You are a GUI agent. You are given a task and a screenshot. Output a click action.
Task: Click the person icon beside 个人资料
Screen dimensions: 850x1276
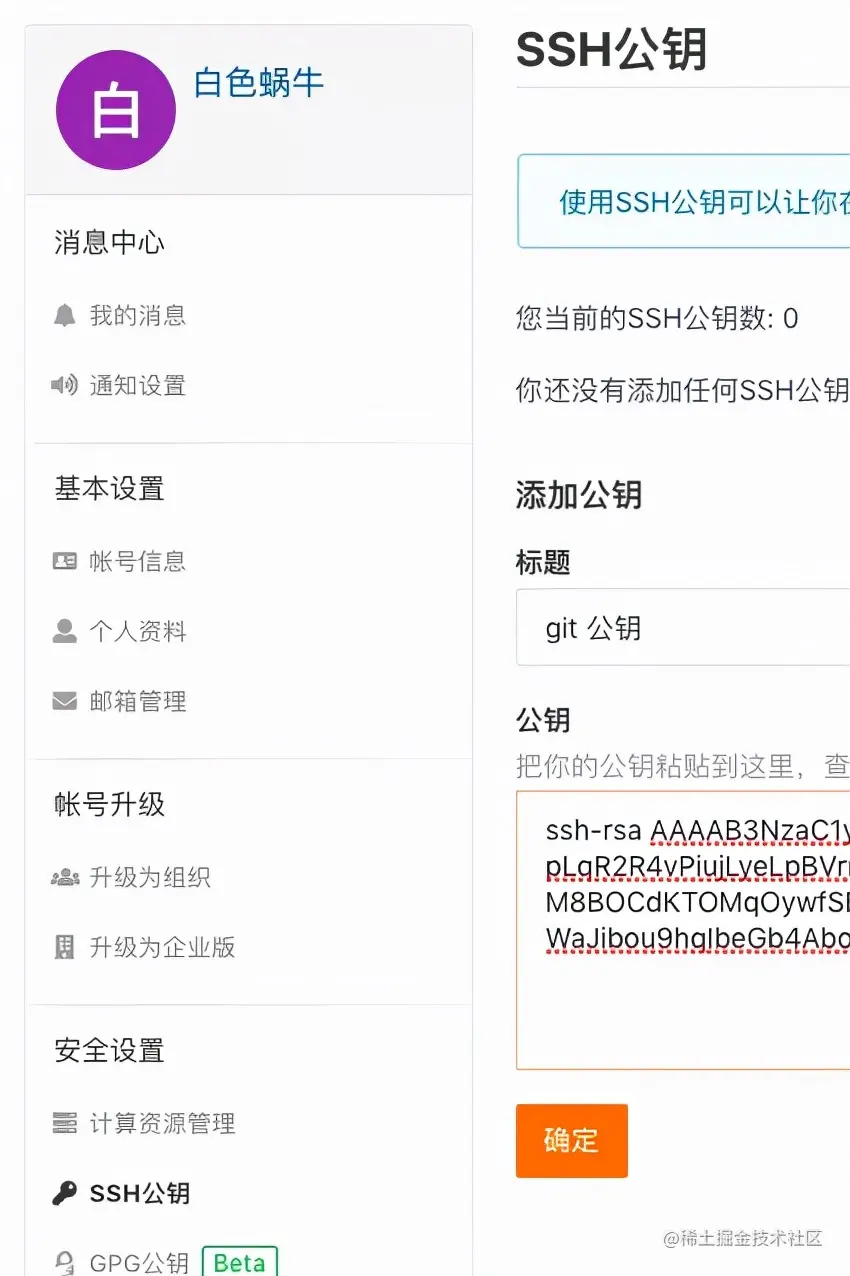64,631
